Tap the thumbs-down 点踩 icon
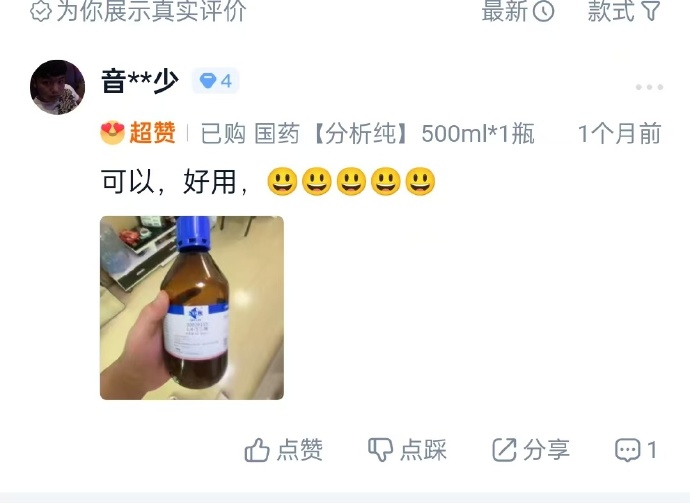This screenshot has width=690, height=503. 380,450
